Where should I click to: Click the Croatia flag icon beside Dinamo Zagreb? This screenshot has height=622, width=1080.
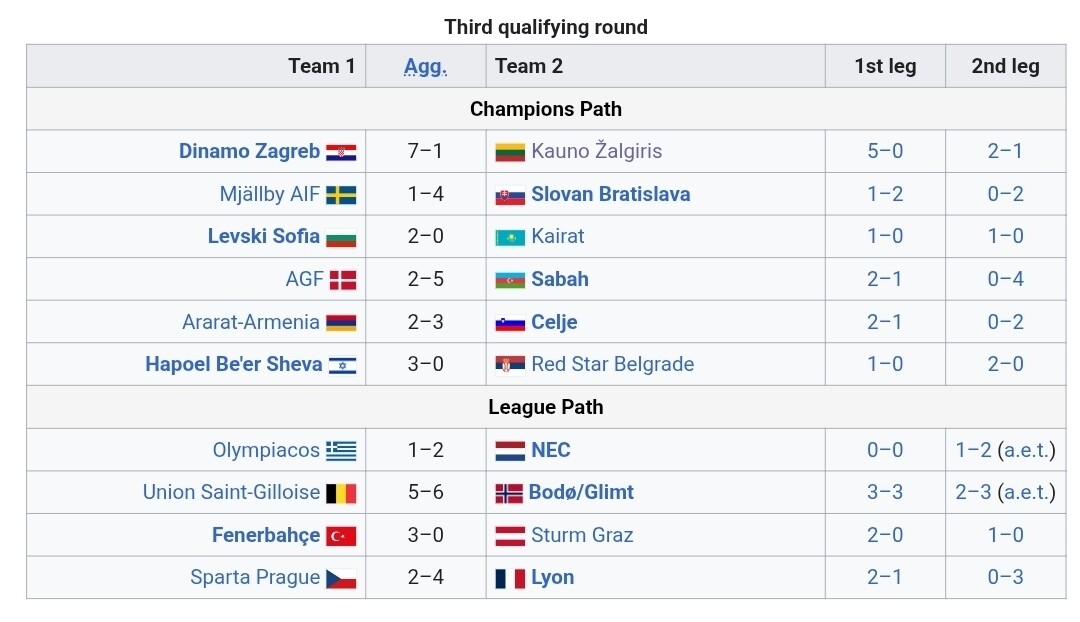click(x=341, y=152)
